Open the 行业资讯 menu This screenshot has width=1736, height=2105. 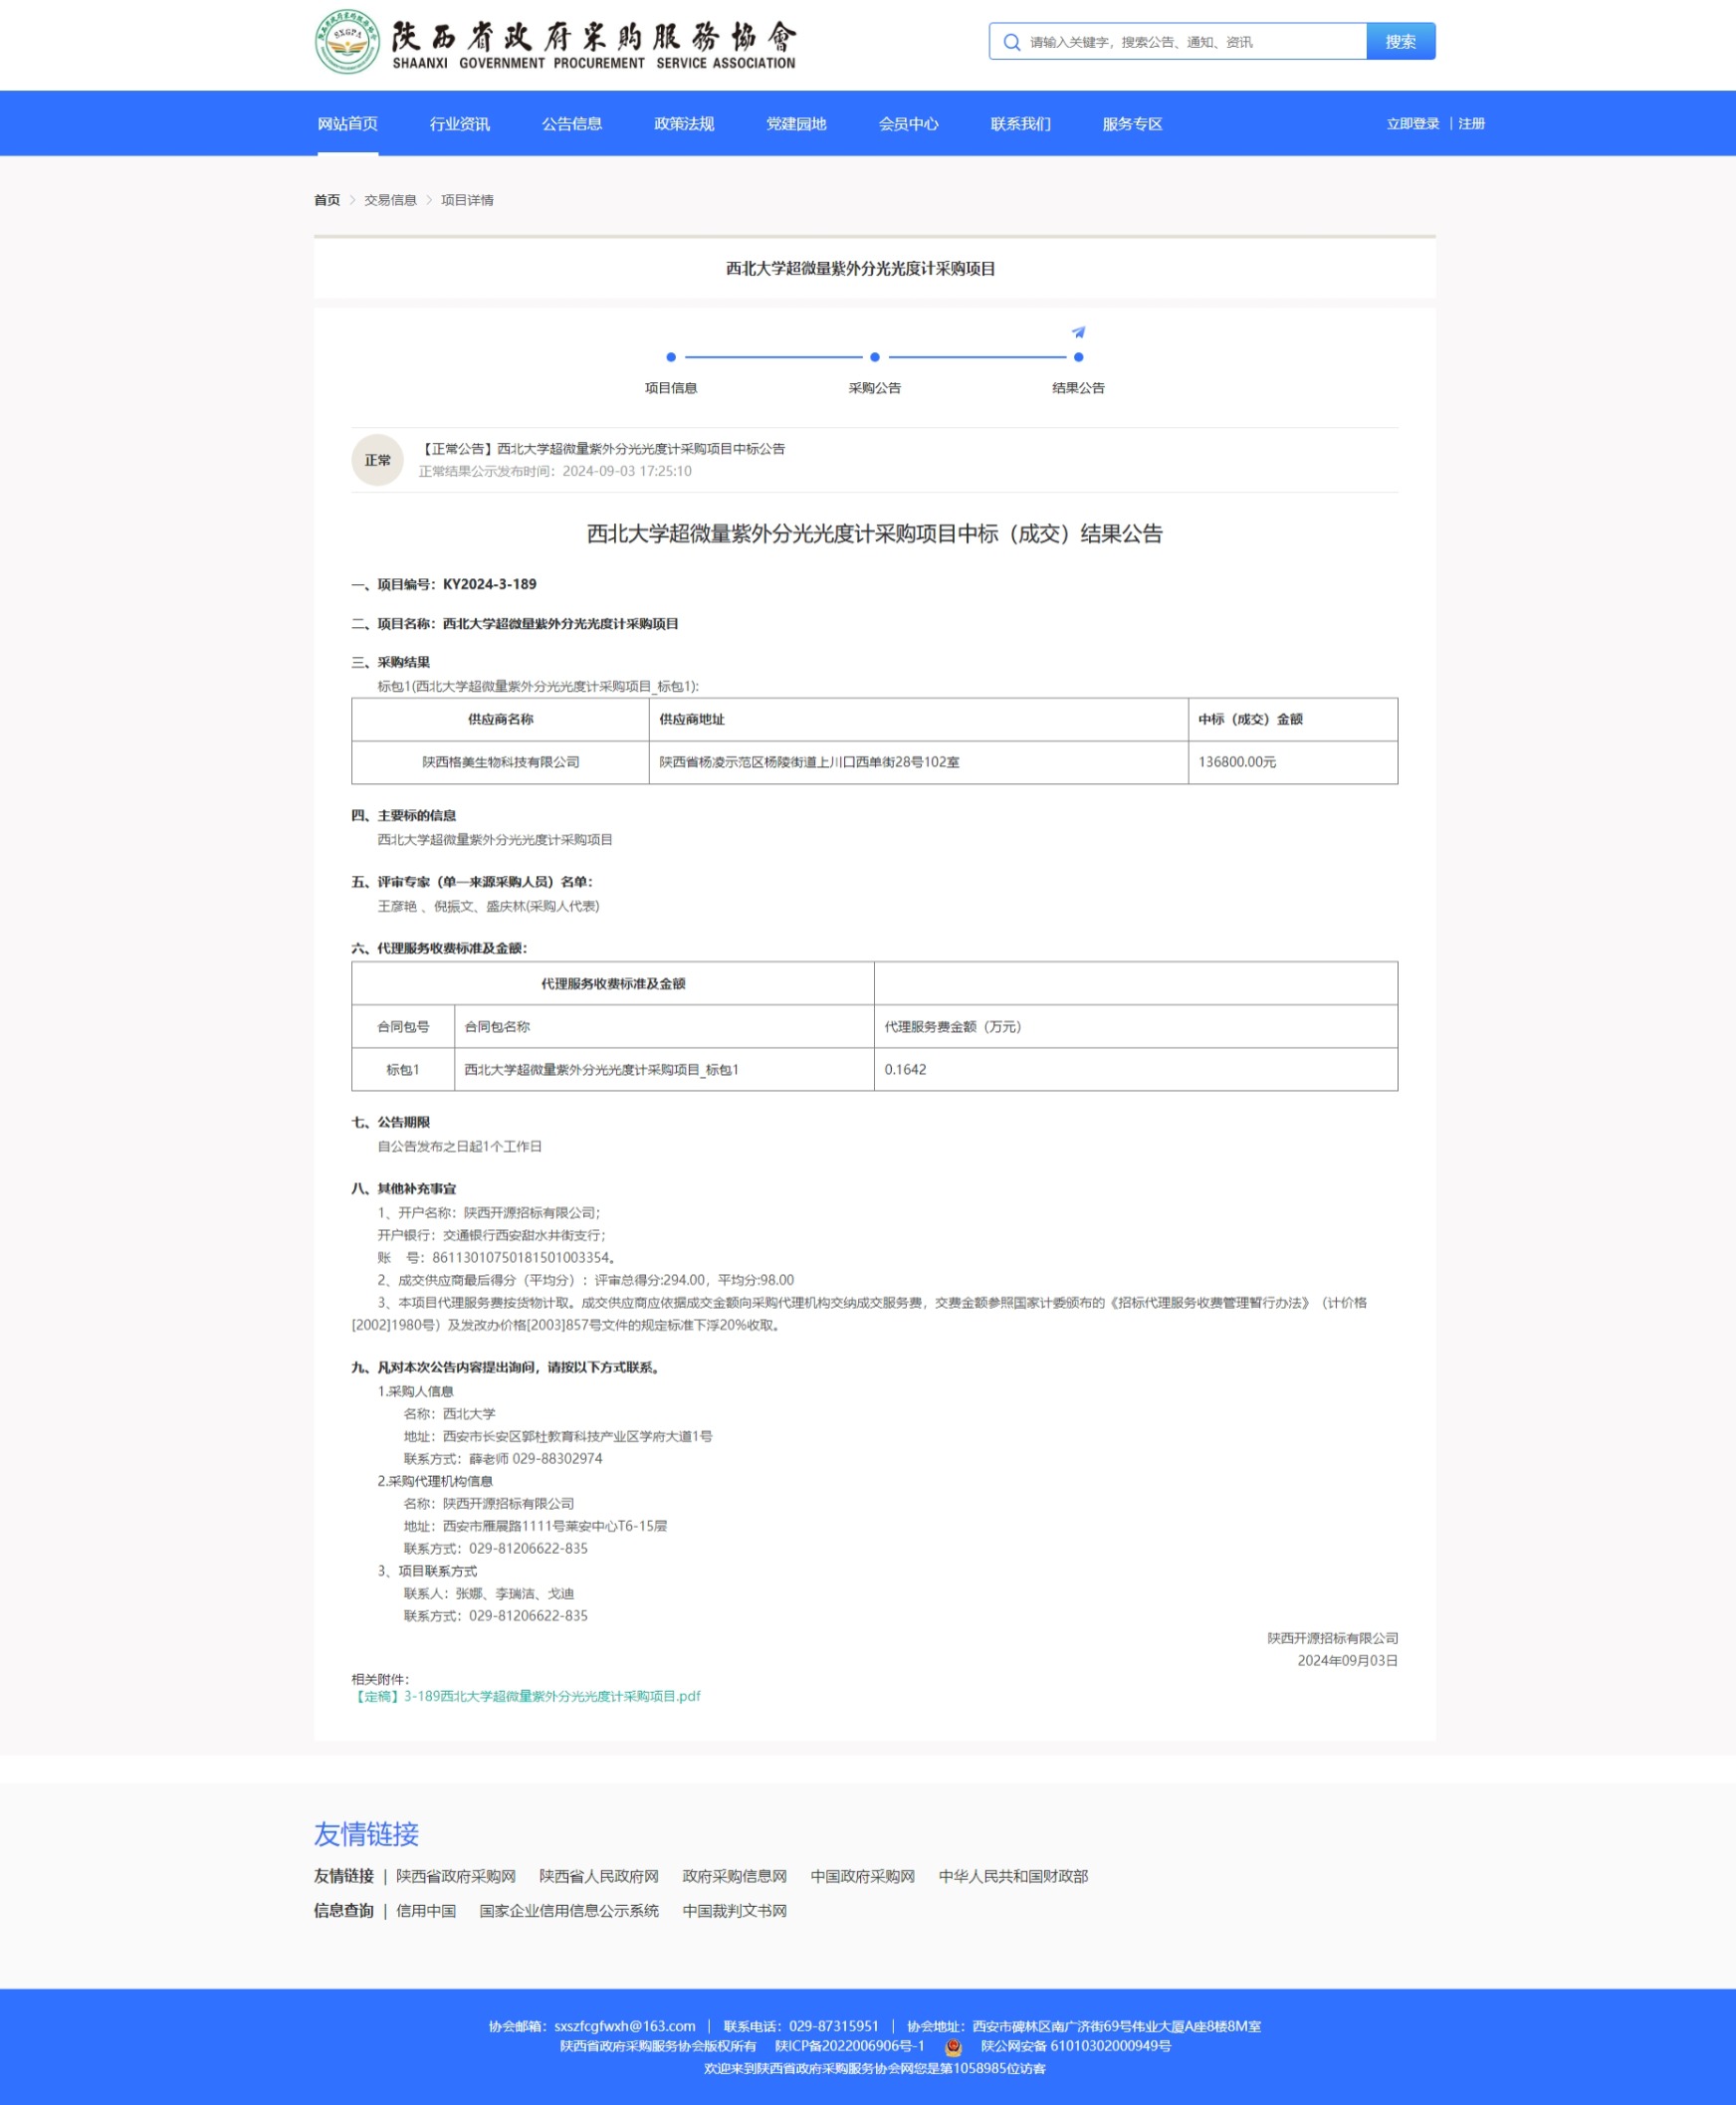click(459, 124)
